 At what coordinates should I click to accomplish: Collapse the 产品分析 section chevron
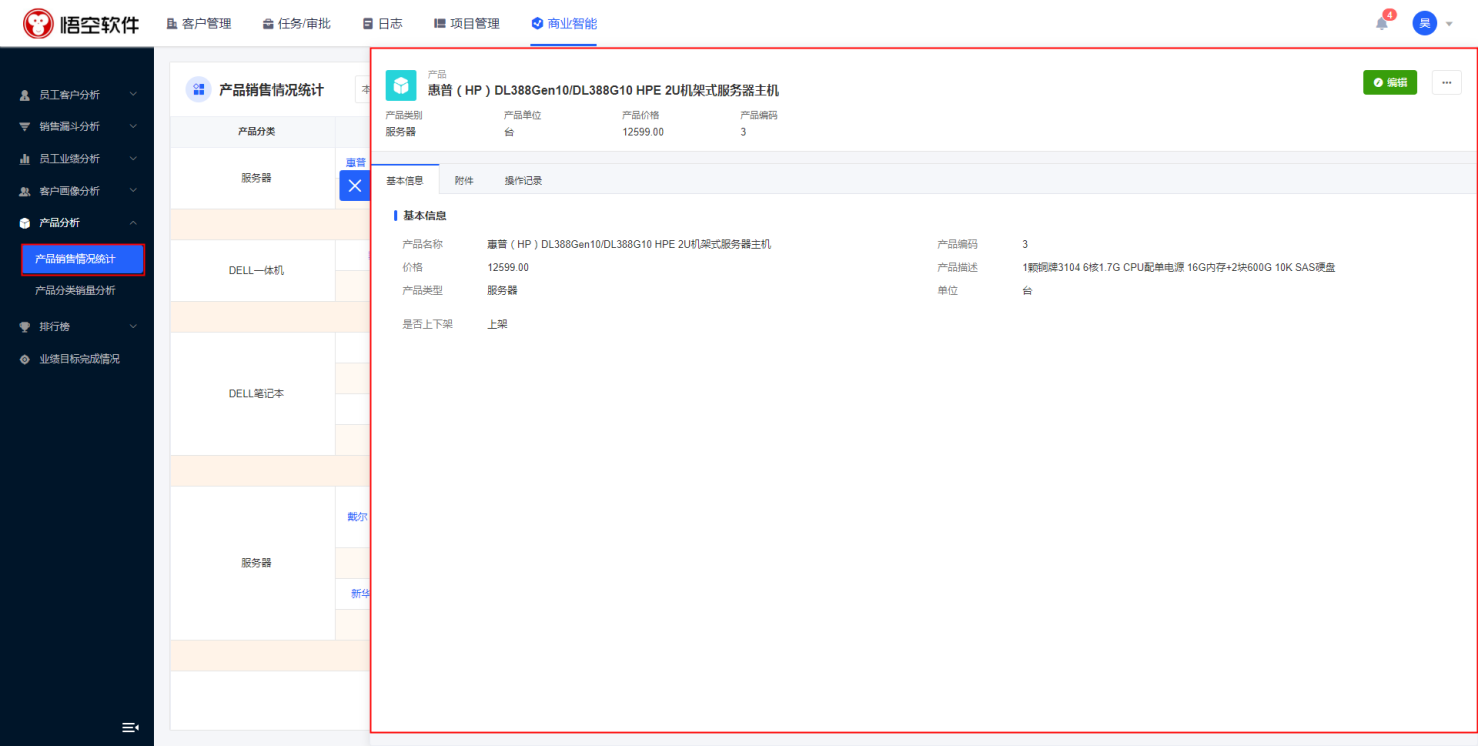pos(133,223)
